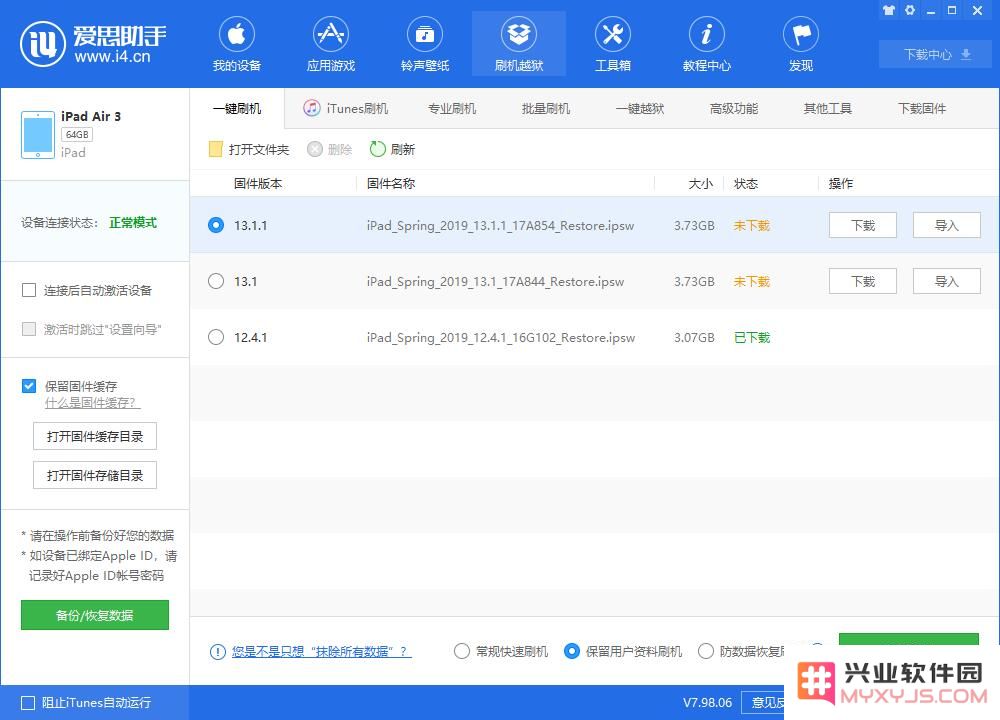The height and width of the screenshot is (720, 1000).
Task: Download the 13.1 firmware
Action: pyautogui.click(x=863, y=281)
